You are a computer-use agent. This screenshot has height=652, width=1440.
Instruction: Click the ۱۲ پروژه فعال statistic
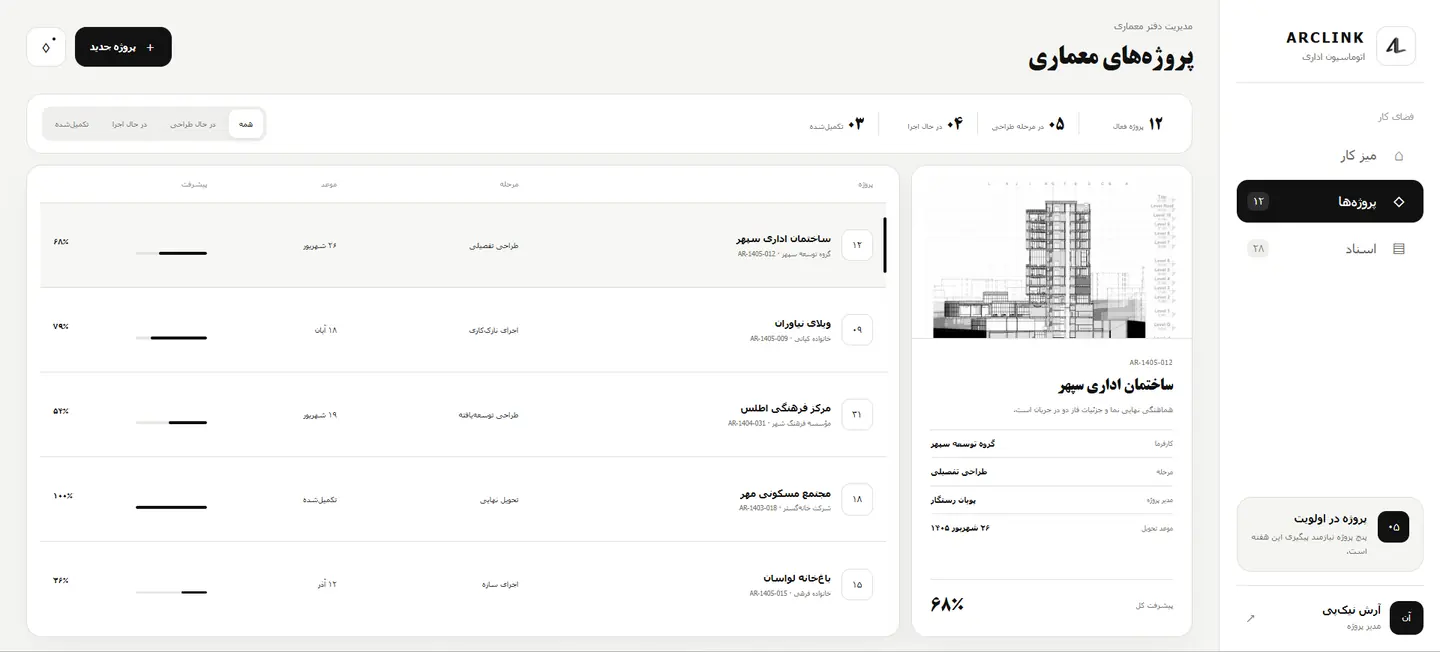point(1138,124)
